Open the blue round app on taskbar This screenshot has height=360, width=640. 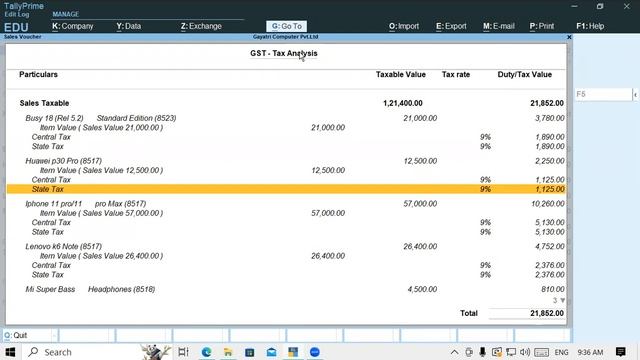[x=315, y=352]
